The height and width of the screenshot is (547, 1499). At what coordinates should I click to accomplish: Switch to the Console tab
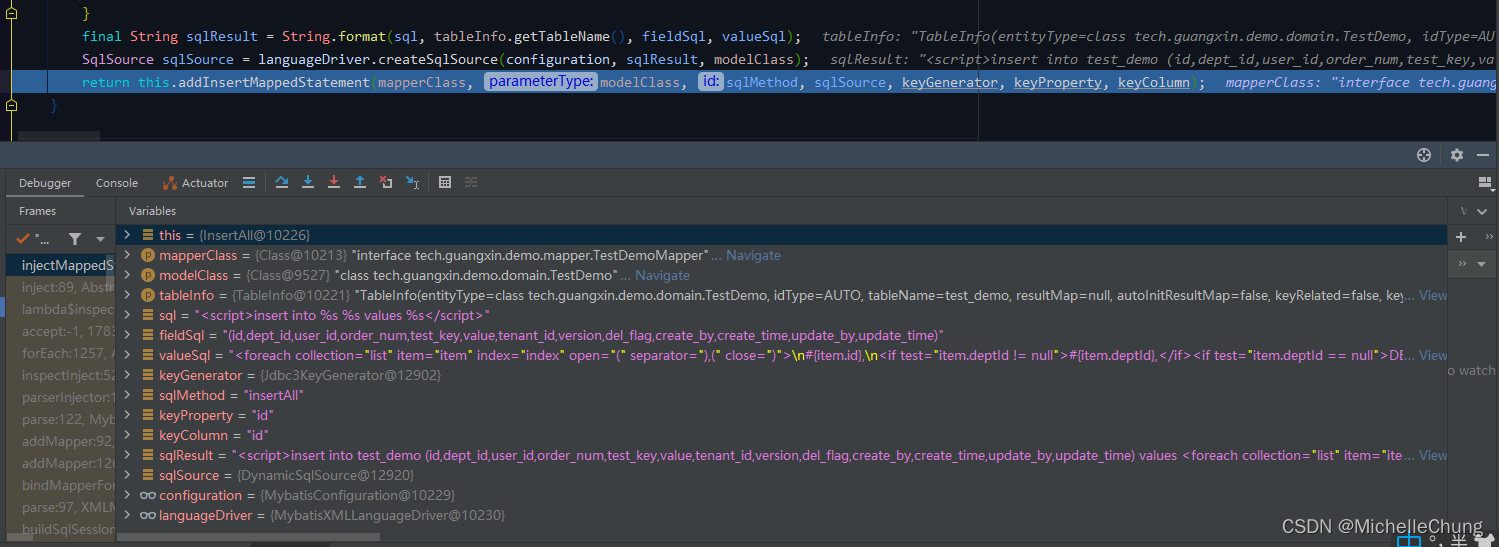[117, 183]
